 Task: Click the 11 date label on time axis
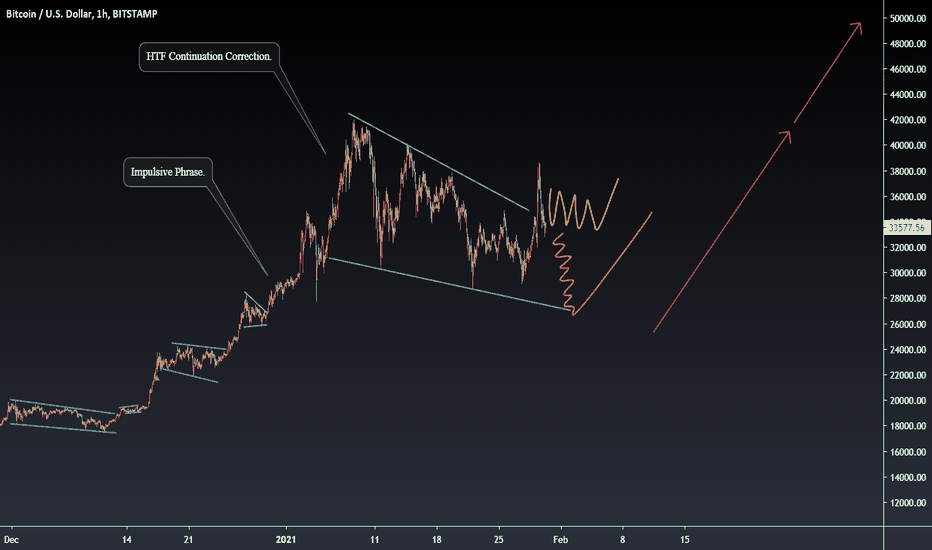tap(374, 540)
